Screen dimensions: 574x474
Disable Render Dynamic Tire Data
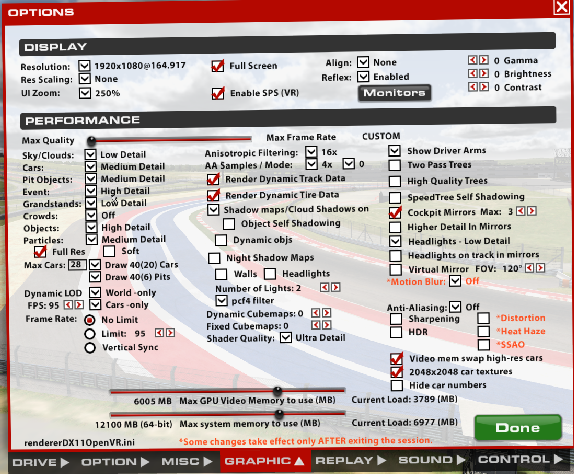coord(213,195)
